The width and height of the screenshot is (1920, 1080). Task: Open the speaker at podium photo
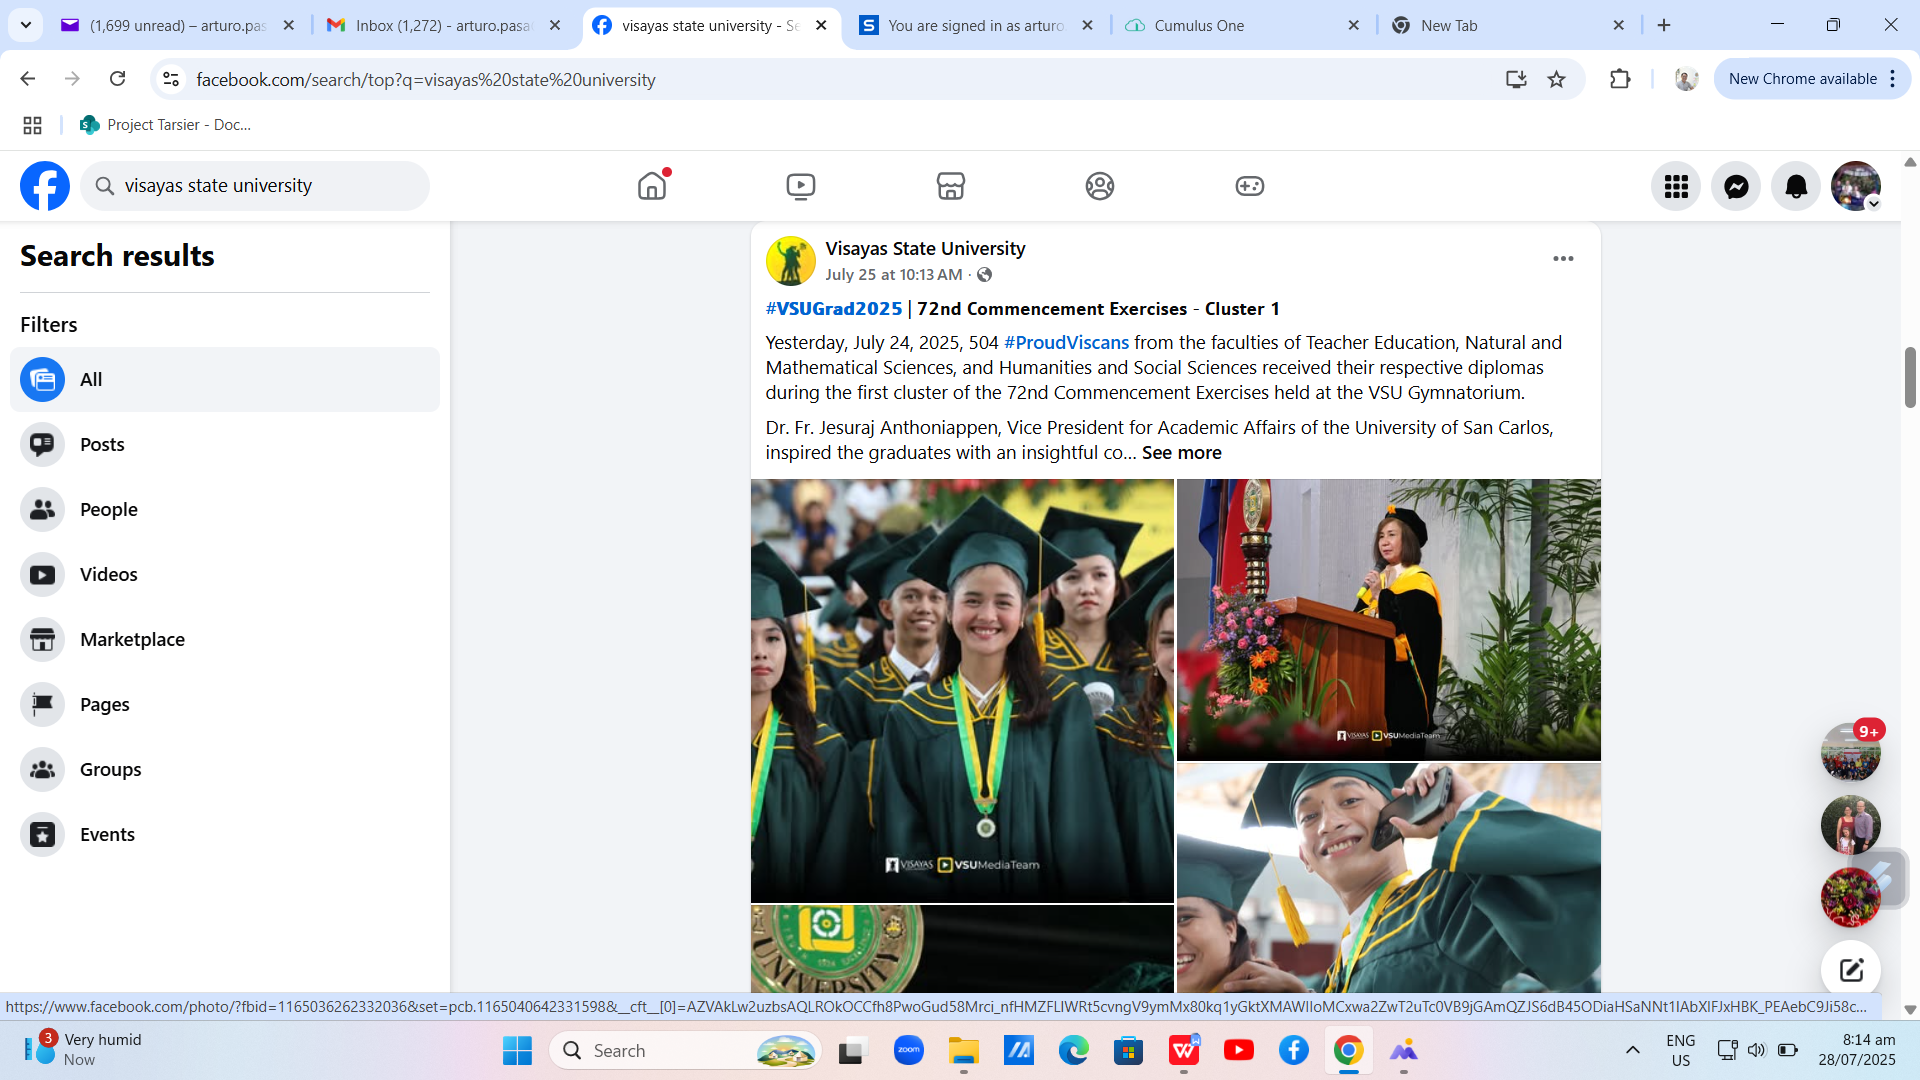click(x=1388, y=619)
